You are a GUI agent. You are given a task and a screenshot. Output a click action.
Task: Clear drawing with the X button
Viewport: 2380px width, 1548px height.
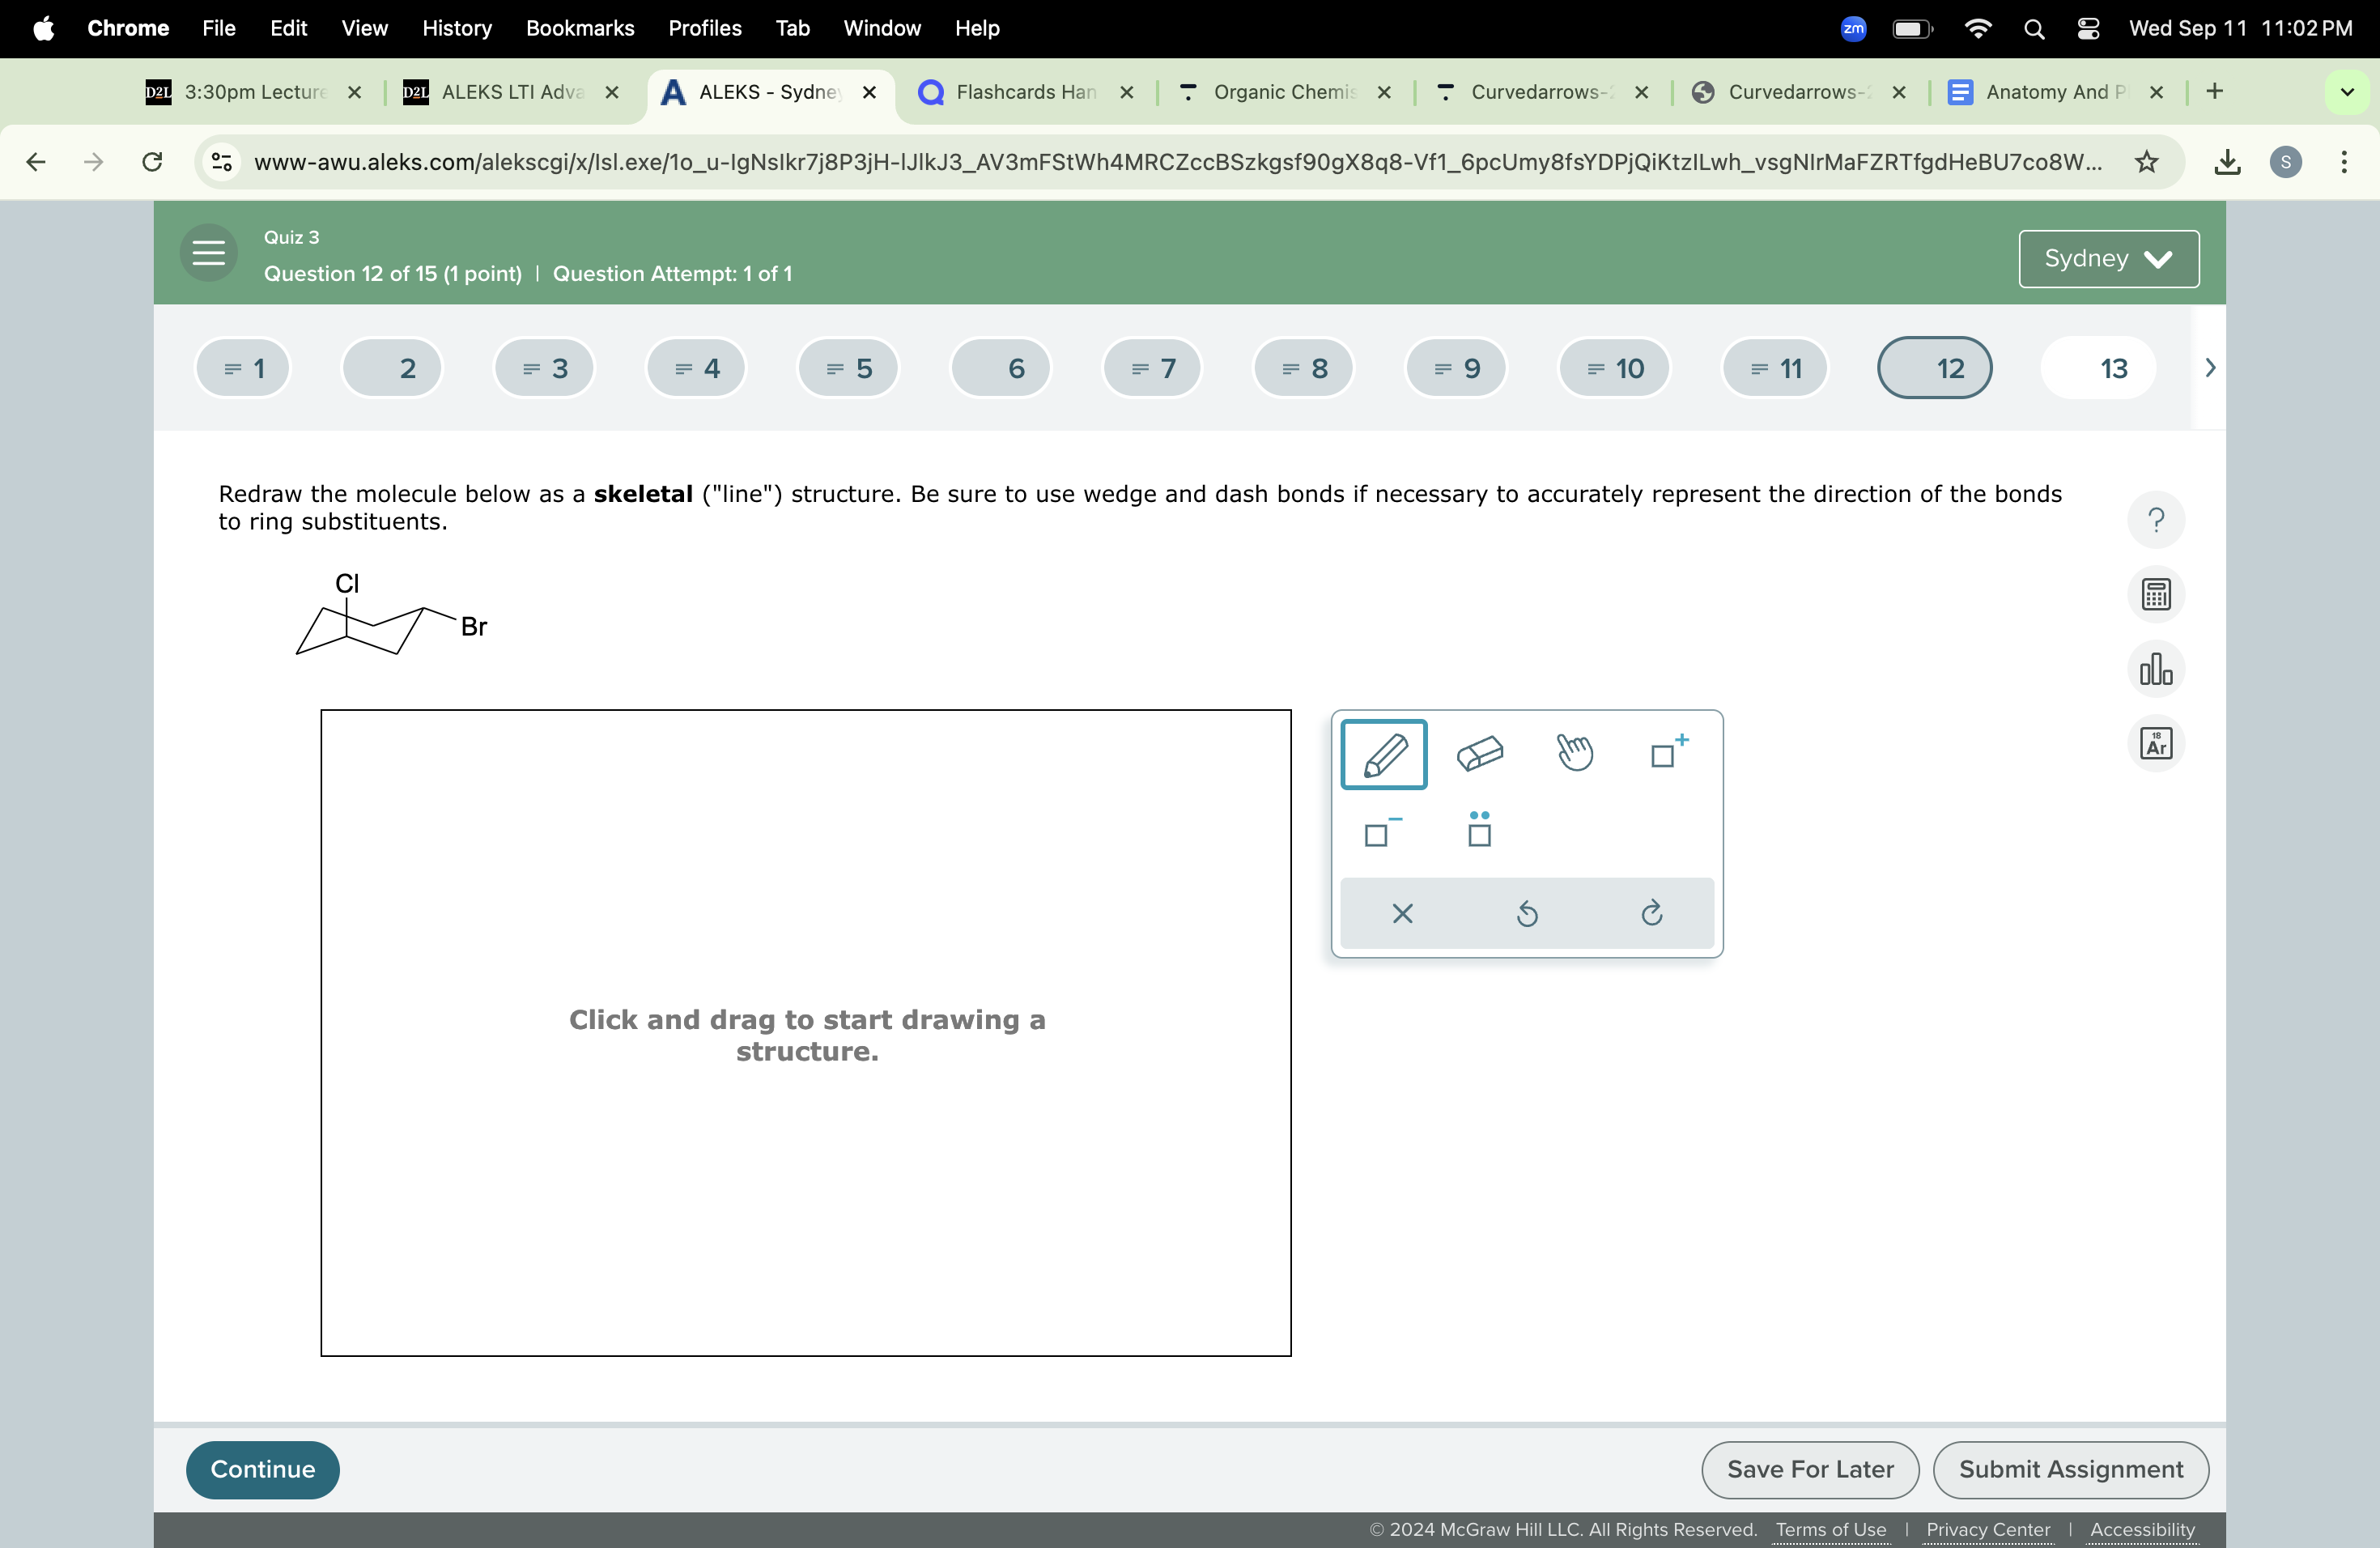tap(1402, 913)
